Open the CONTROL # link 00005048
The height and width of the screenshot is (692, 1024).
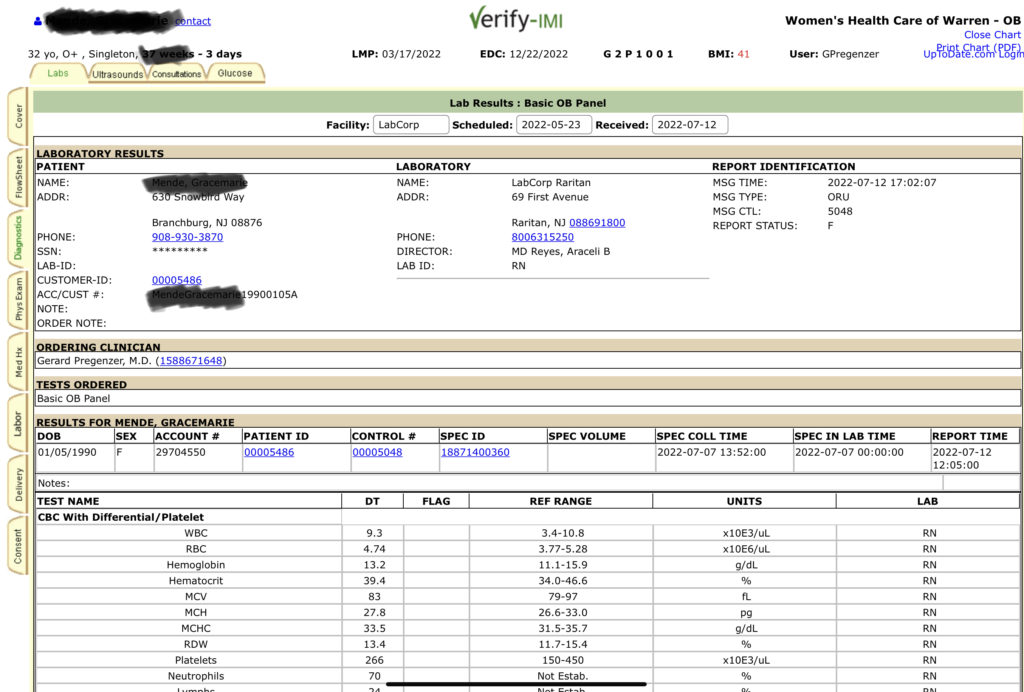(x=377, y=452)
